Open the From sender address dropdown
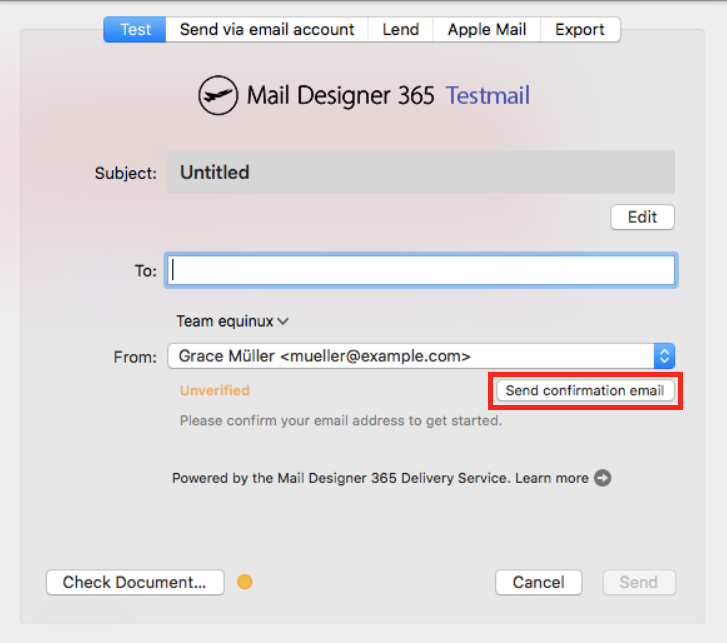Viewport: 727px width, 643px height. pos(421,356)
